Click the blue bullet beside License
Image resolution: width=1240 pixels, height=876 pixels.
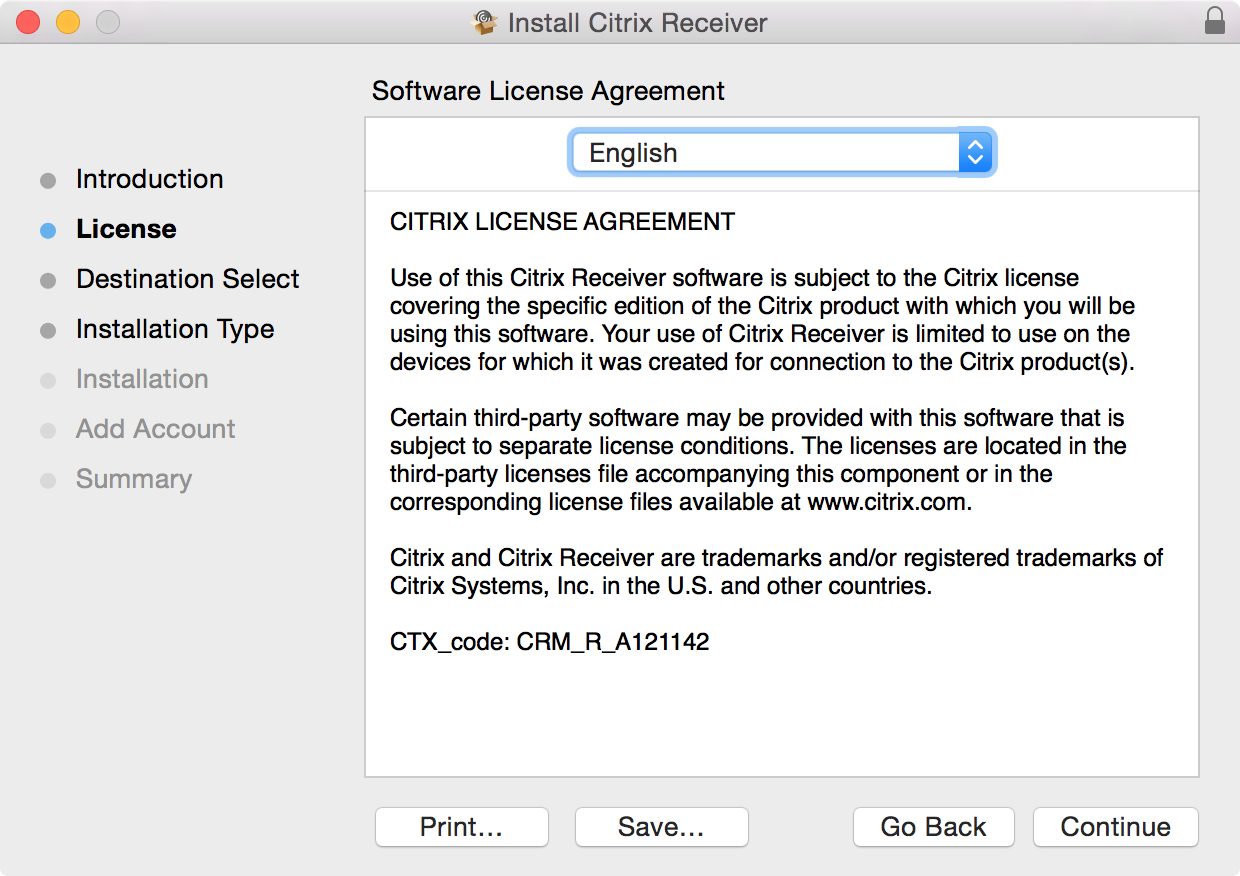point(48,230)
